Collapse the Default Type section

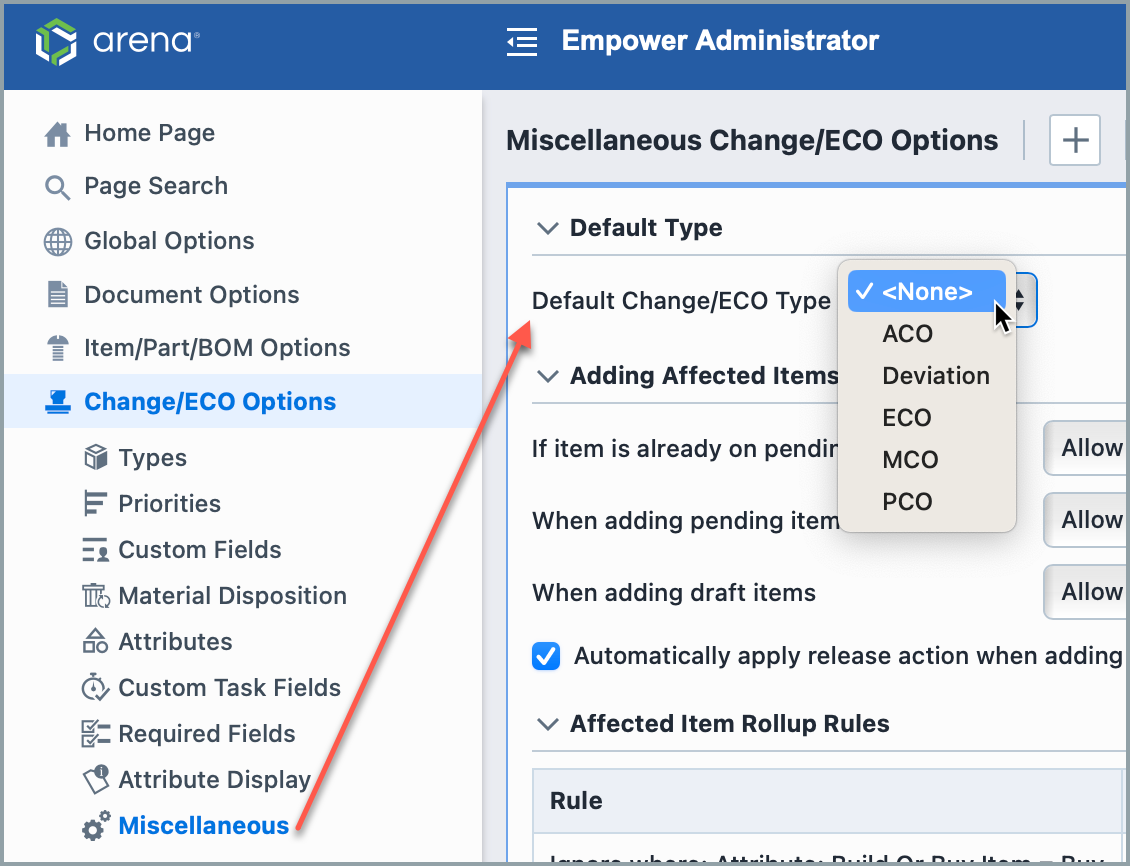pyautogui.click(x=547, y=228)
